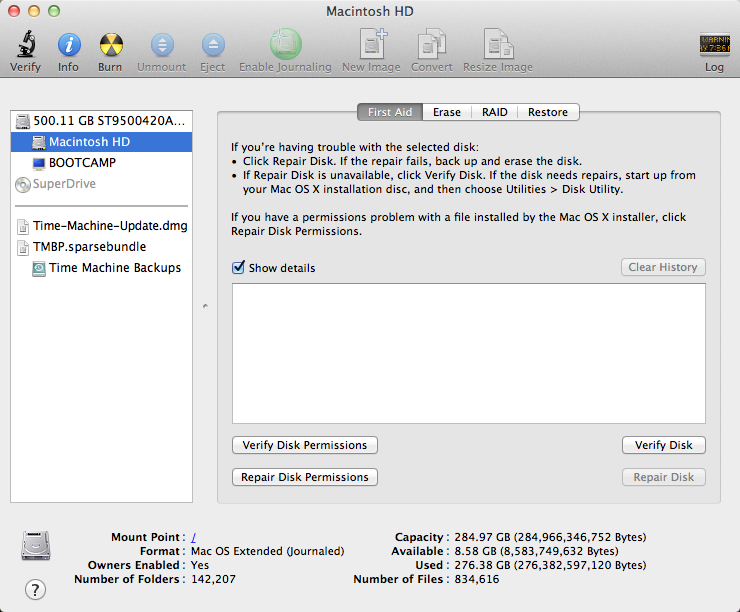Click the Burn radiation icon
Viewport: 740px width, 612px height.
(x=111, y=45)
